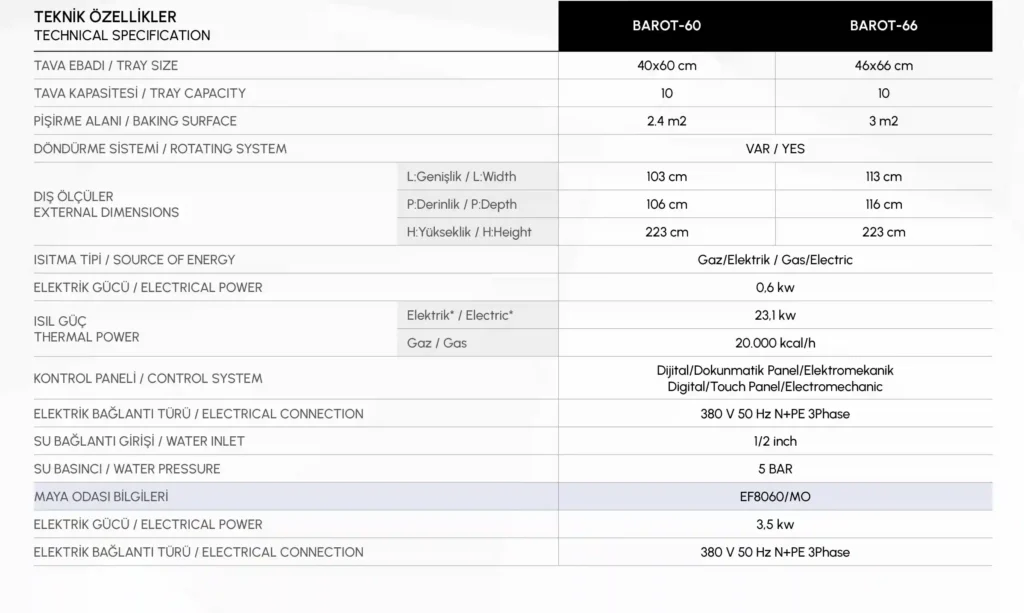Click the L:Genişlik / L:Width sub-label

click(x=461, y=177)
